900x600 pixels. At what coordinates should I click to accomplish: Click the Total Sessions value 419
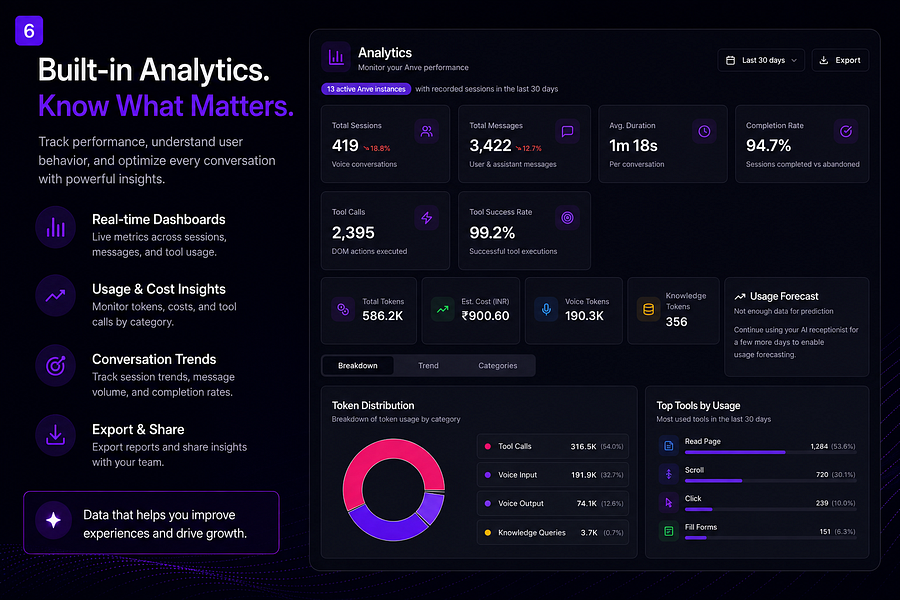coord(345,146)
